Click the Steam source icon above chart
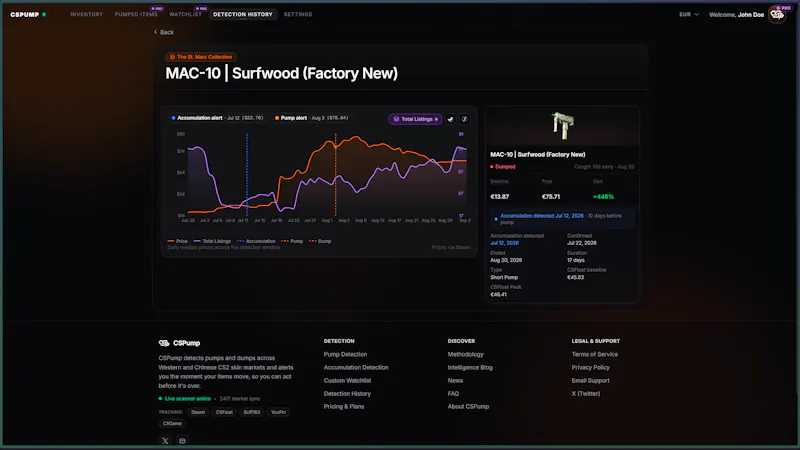 pos(451,119)
